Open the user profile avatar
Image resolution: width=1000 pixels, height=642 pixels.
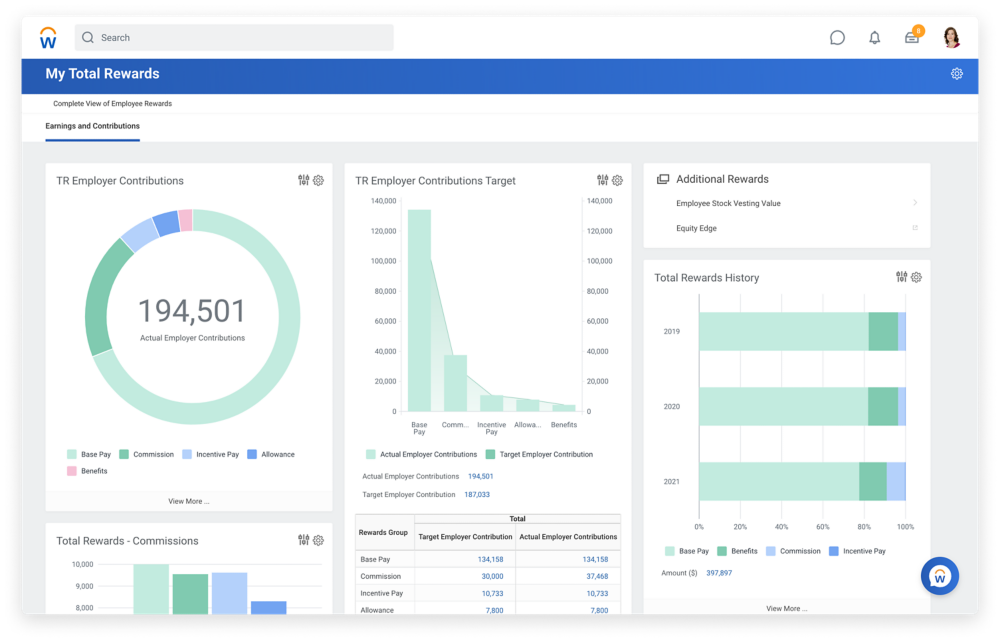951,38
